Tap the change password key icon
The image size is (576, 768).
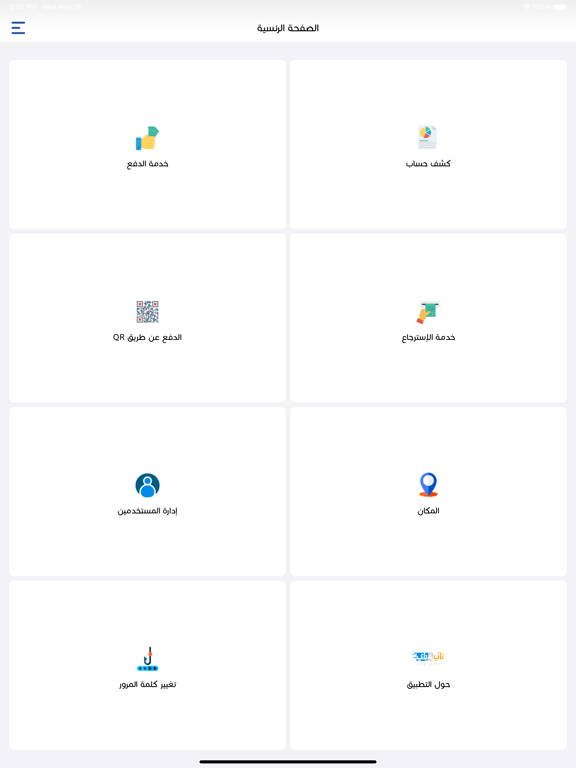click(147, 659)
